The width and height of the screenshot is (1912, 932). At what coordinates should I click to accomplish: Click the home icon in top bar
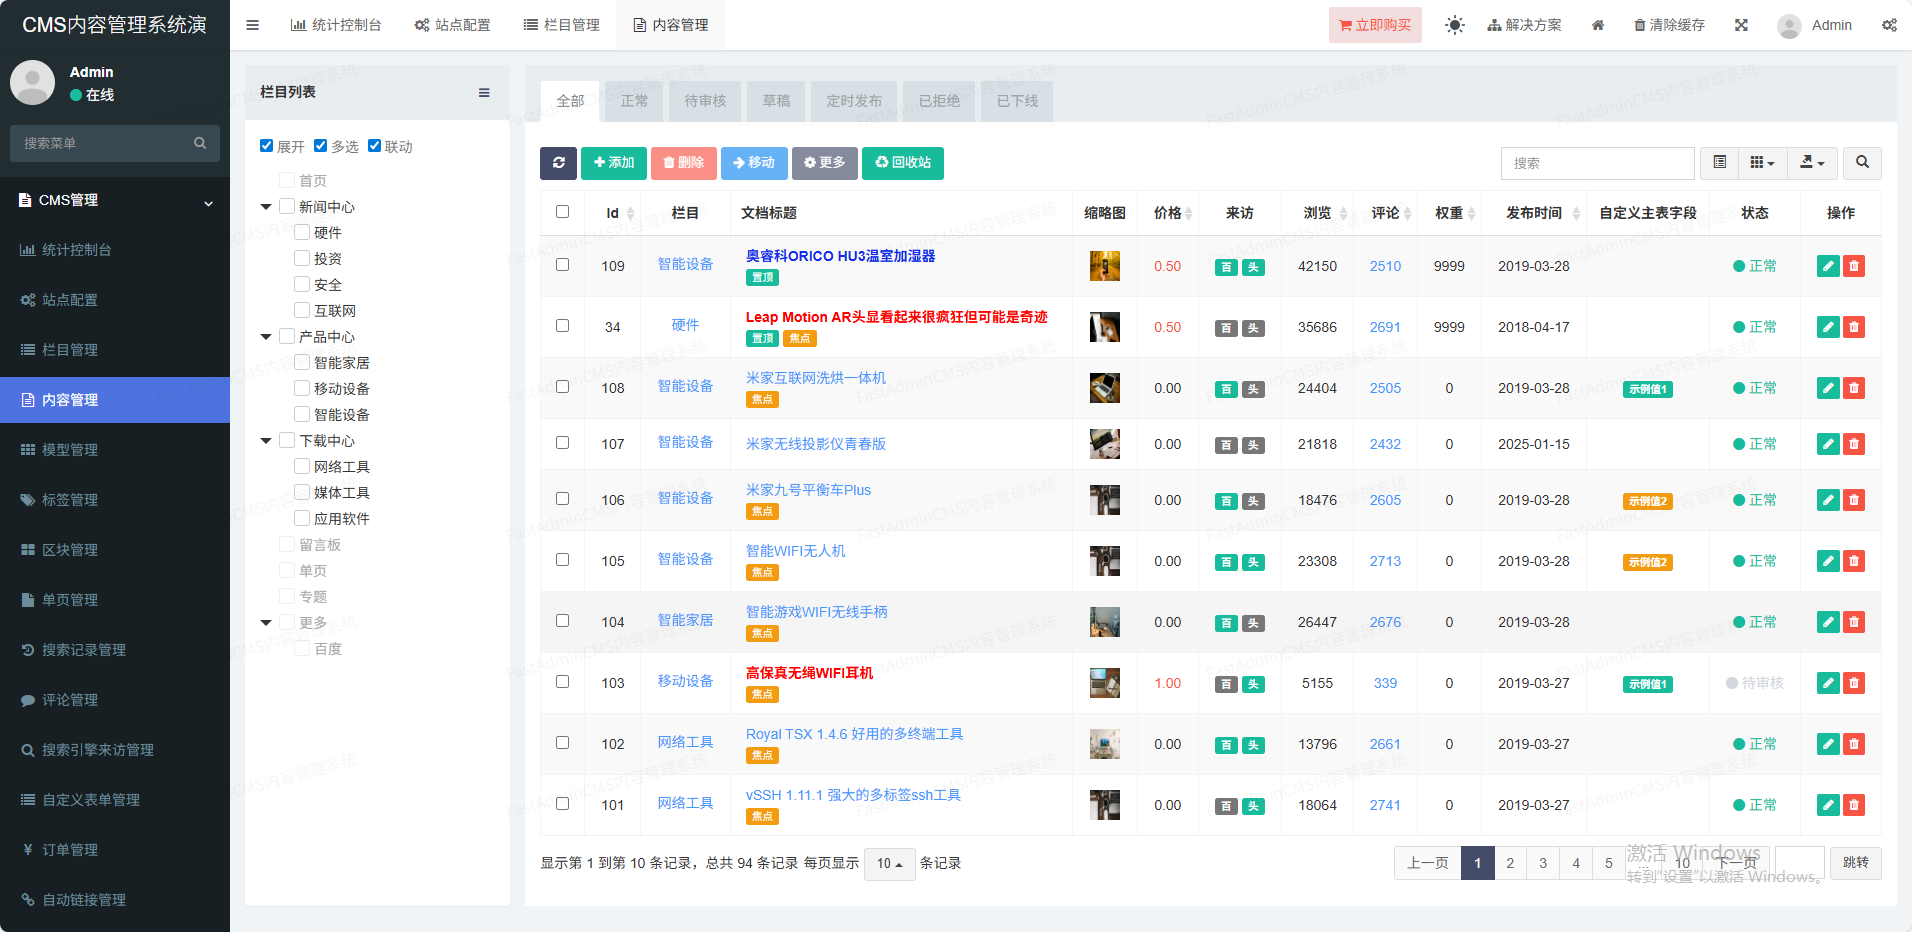click(1598, 25)
